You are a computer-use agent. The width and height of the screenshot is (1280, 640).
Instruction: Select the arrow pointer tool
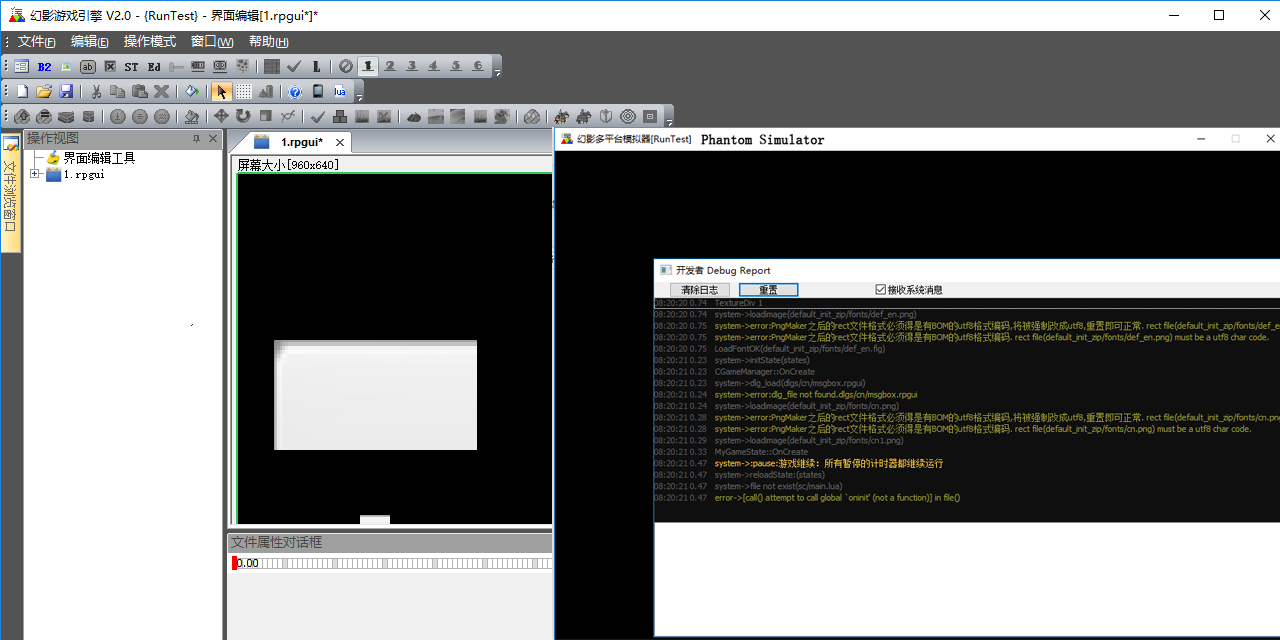pos(222,92)
